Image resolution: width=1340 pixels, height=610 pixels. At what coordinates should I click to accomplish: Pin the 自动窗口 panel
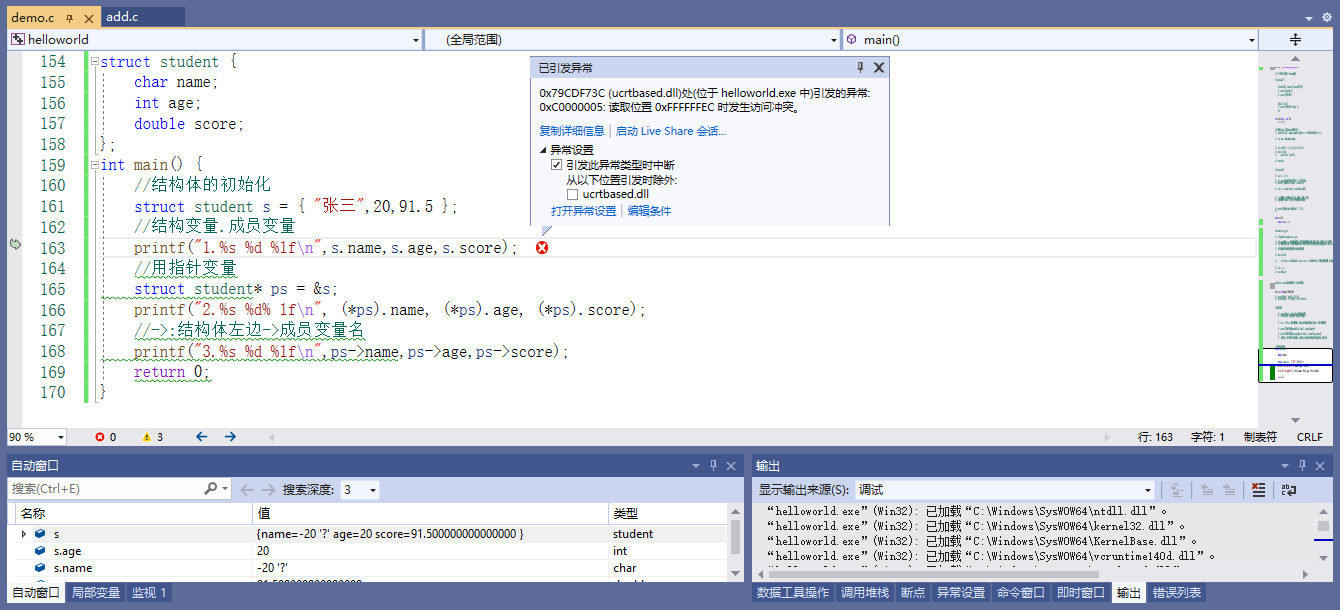coord(714,466)
